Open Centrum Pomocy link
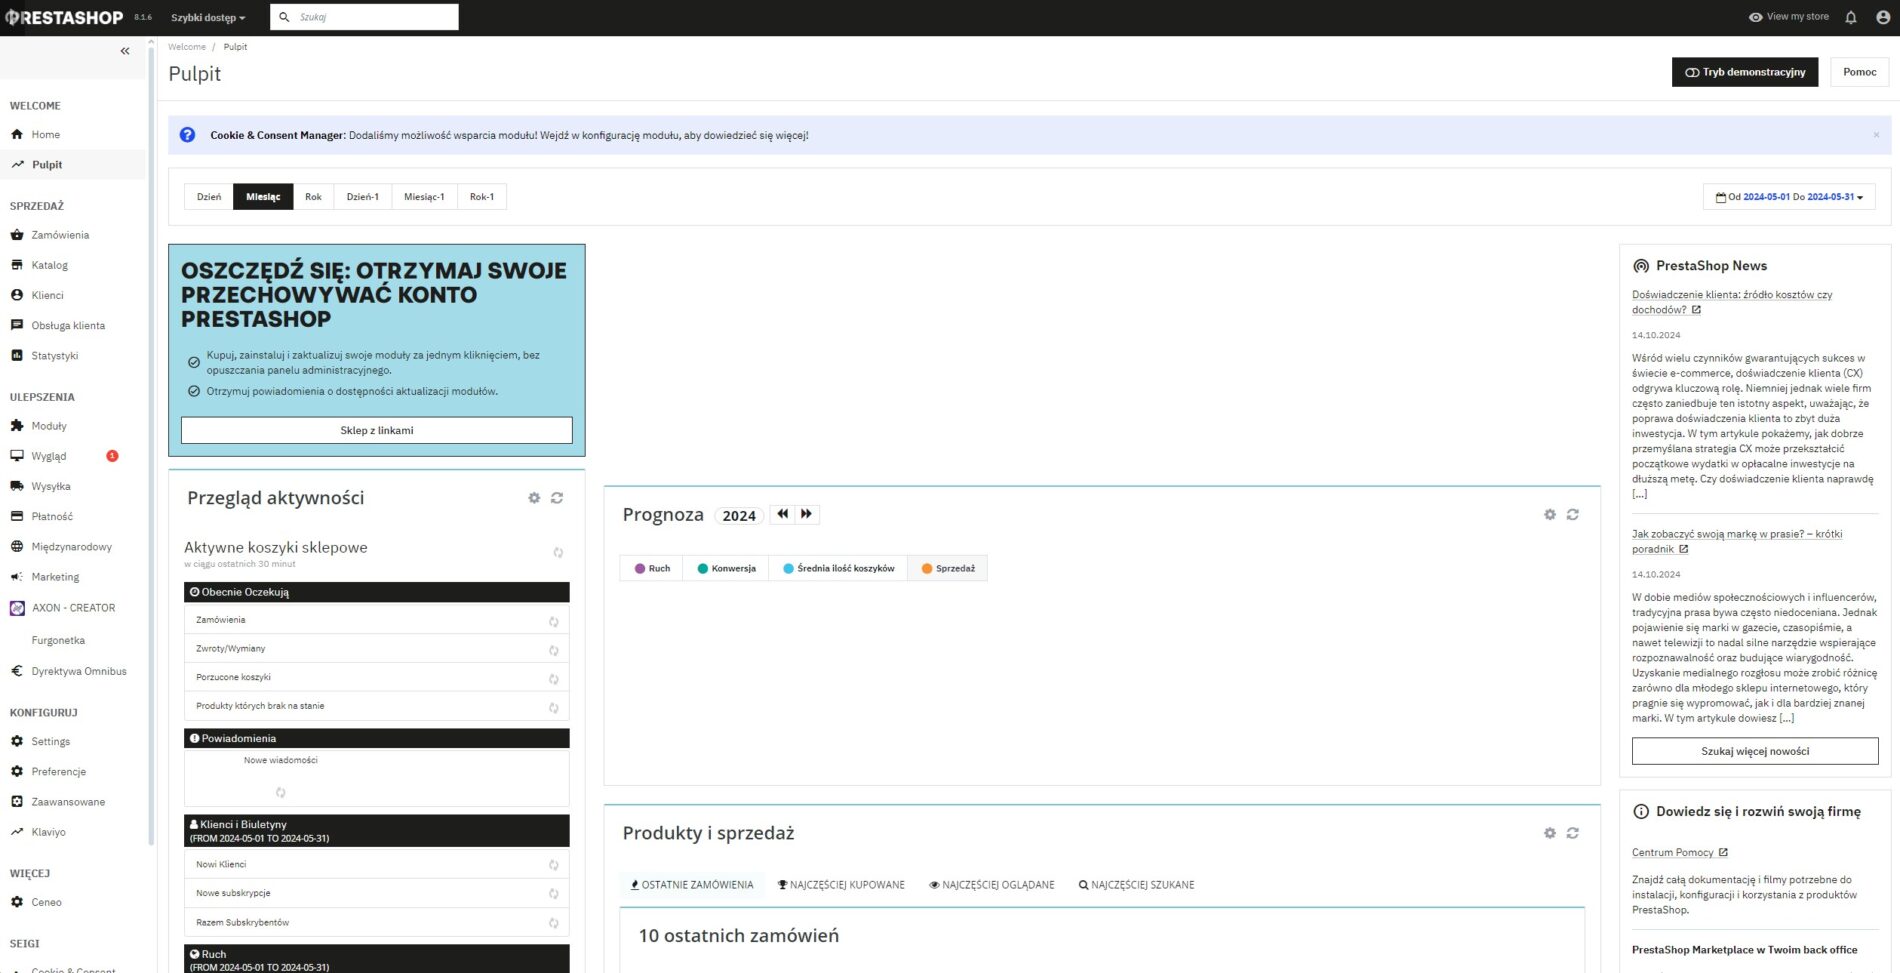The width and height of the screenshot is (1900, 973). (1679, 853)
